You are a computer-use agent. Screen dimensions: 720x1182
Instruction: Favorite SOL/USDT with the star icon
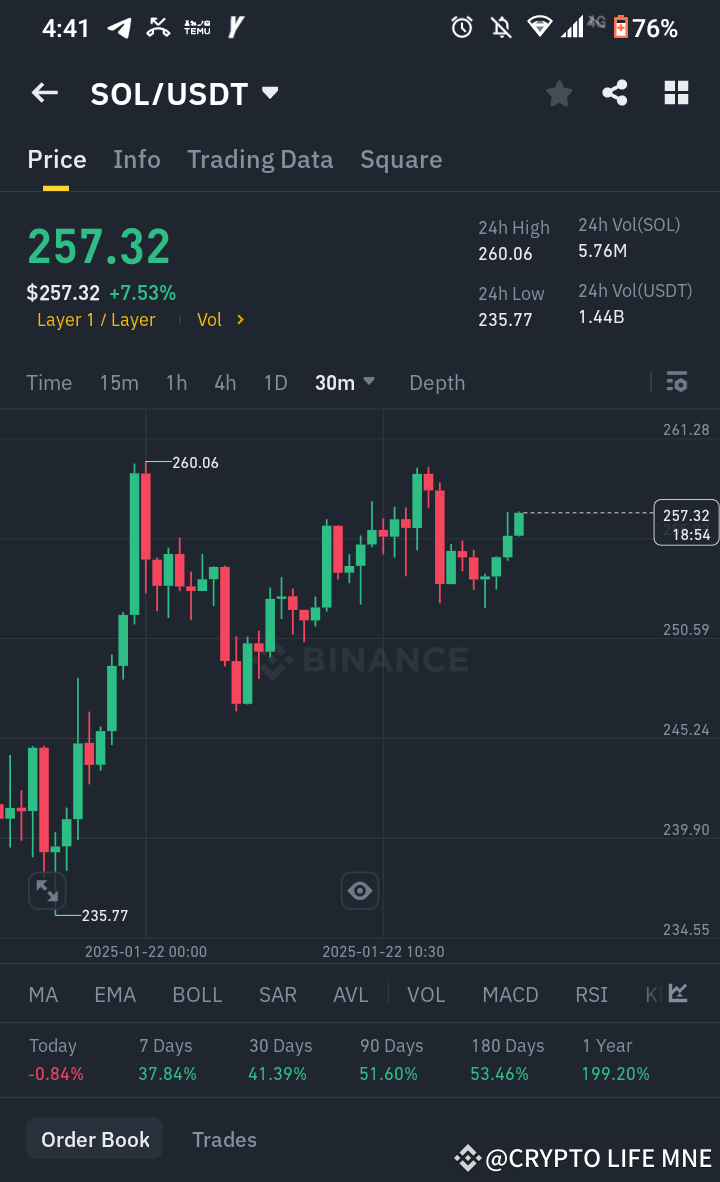559,93
